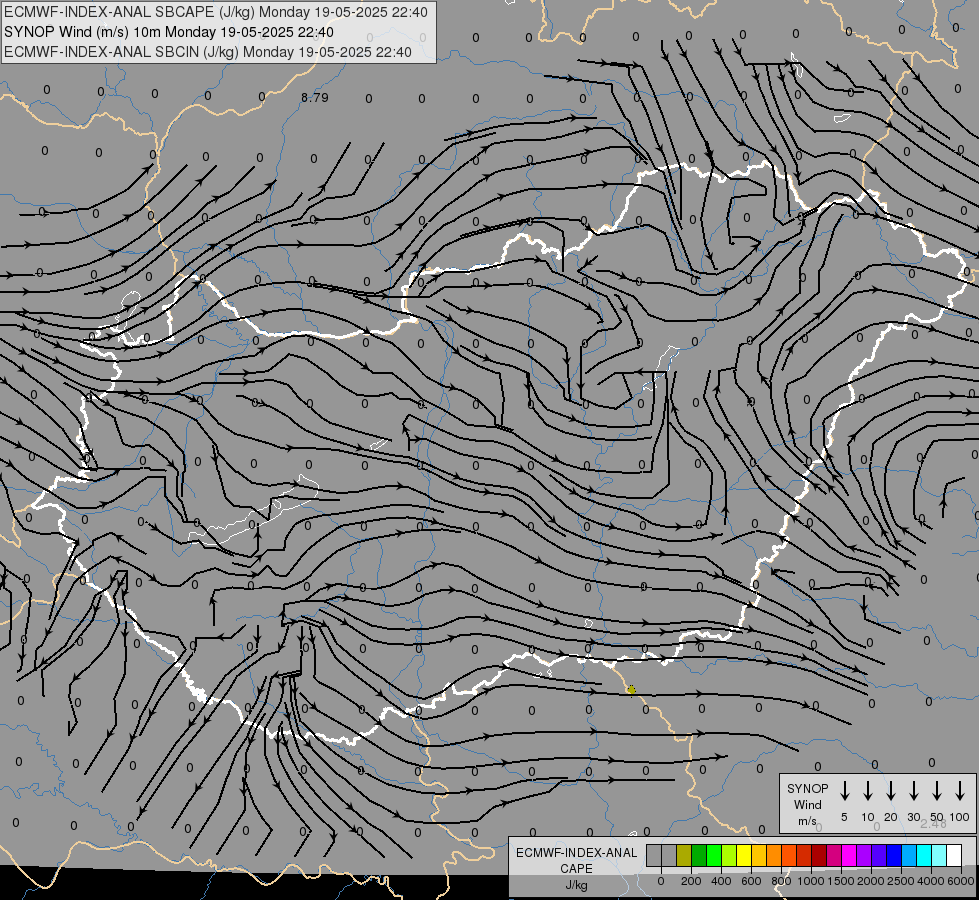Click the 100 m/s wind arrow in legend
The width and height of the screenshot is (979, 900).
960,791
